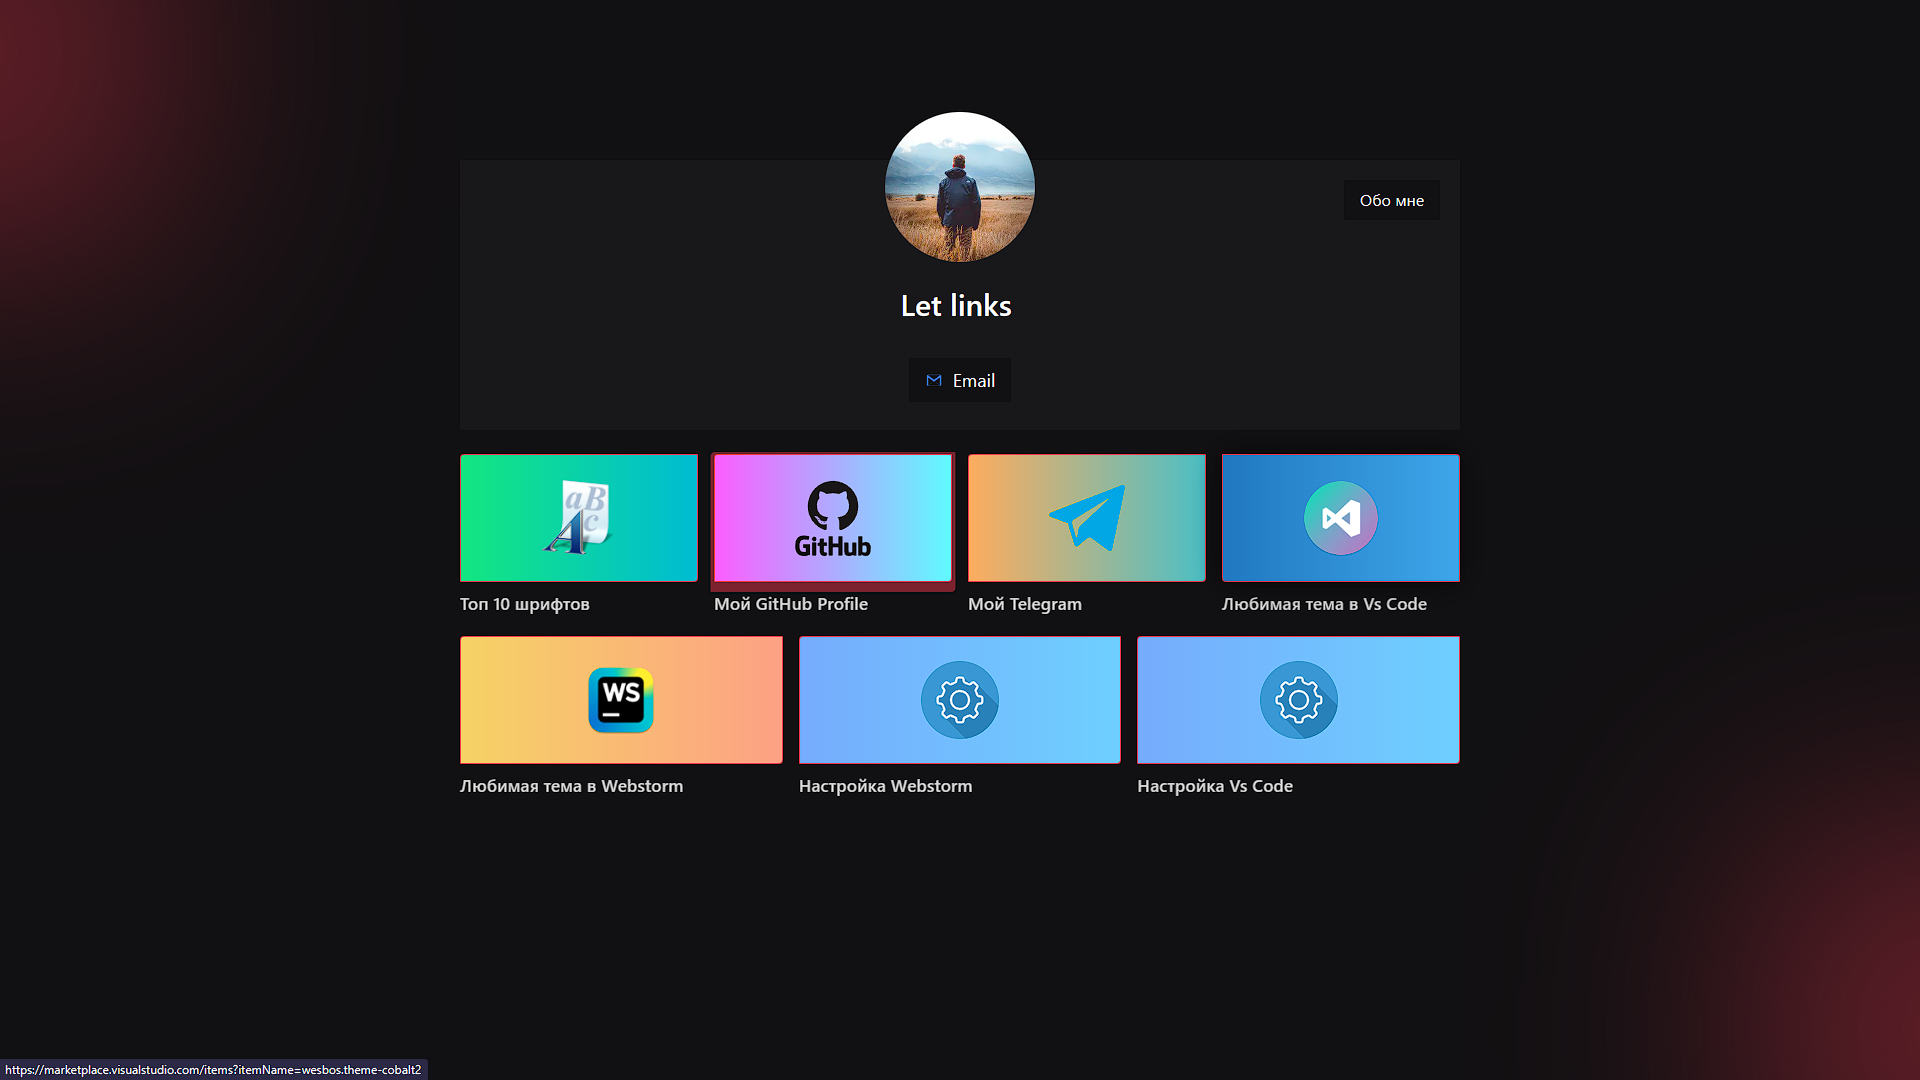Open the Топ 10 шрифтов link

[x=525, y=604]
